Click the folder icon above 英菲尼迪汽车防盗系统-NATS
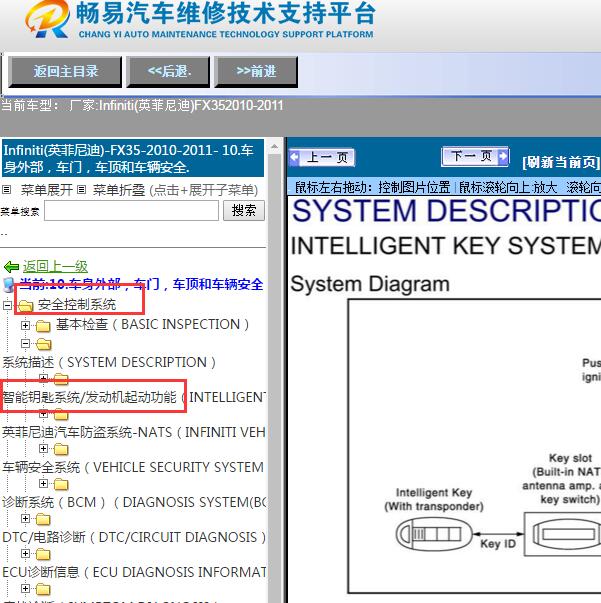This screenshot has width=601, height=603. pos(61,414)
